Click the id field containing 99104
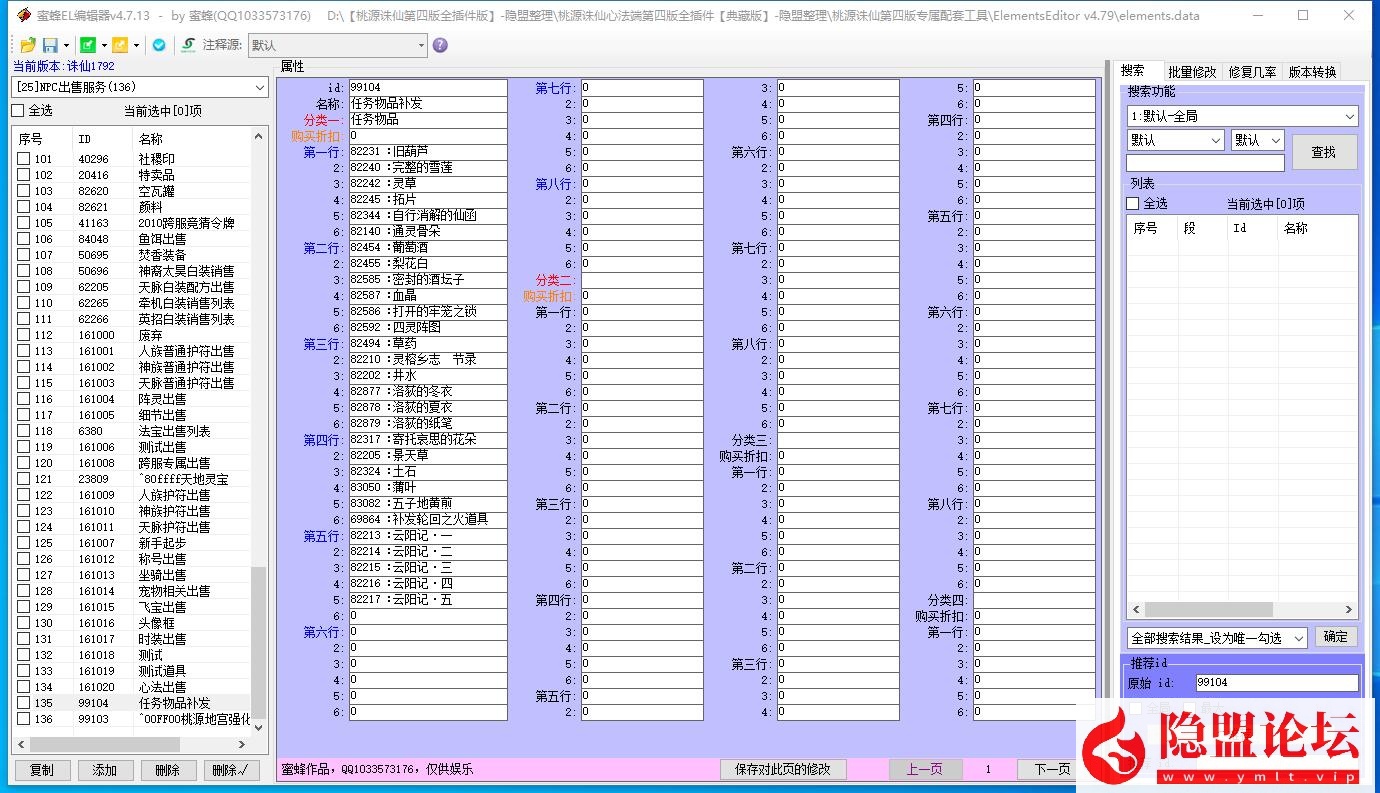Viewport: 1380px width, 793px height. [x=428, y=88]
